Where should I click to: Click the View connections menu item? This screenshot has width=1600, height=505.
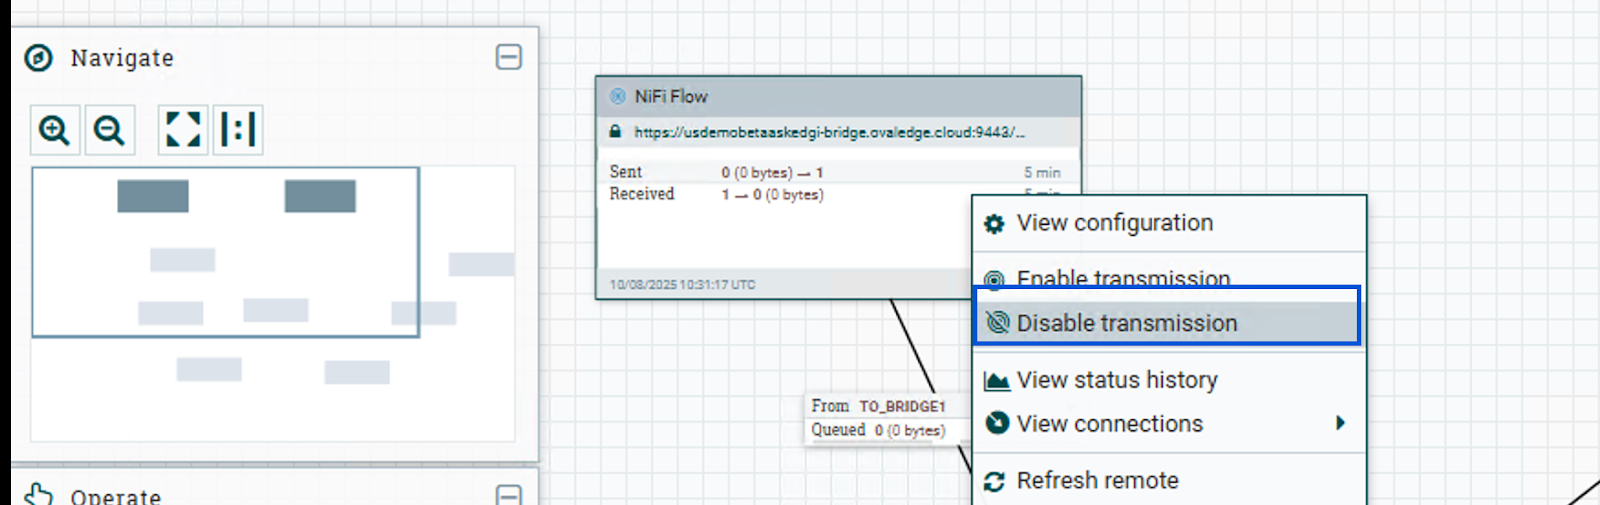1109,424
